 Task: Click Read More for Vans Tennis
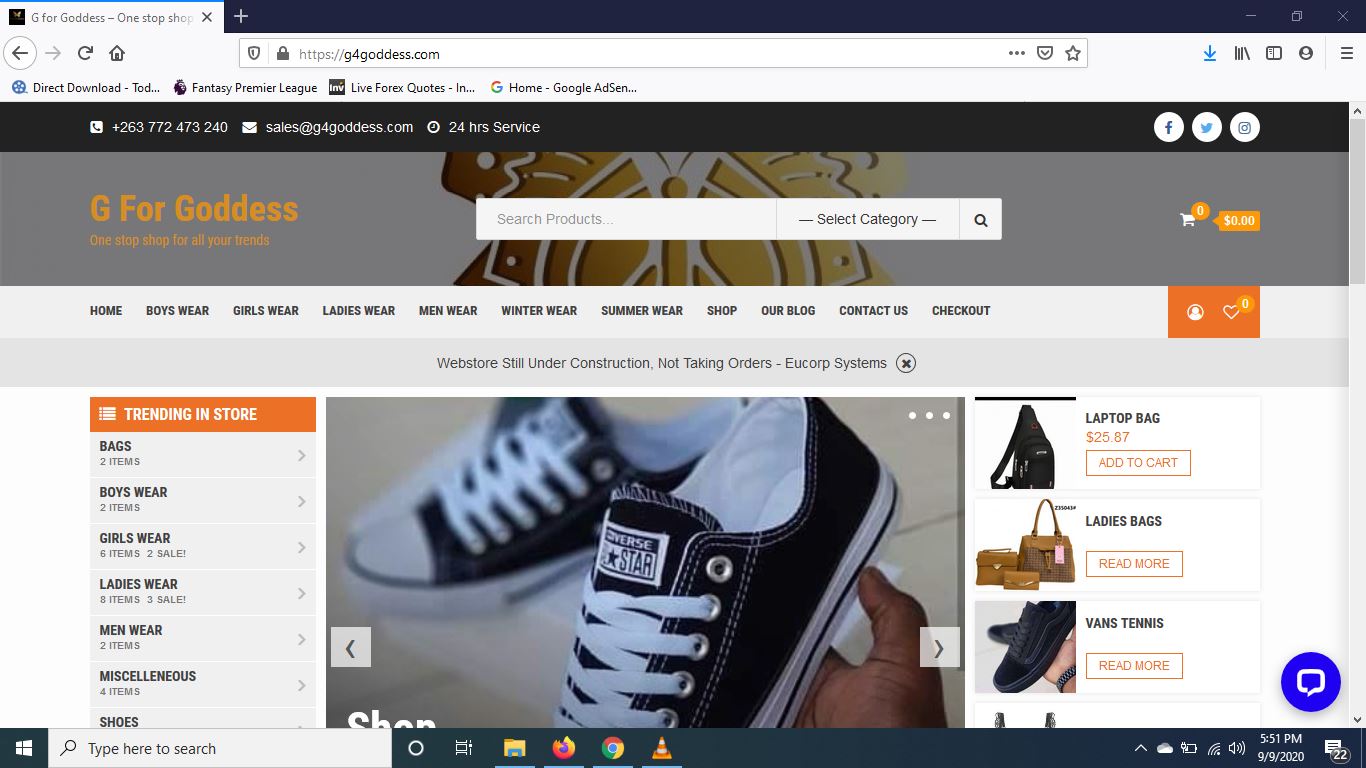(x=1133, y=666)
